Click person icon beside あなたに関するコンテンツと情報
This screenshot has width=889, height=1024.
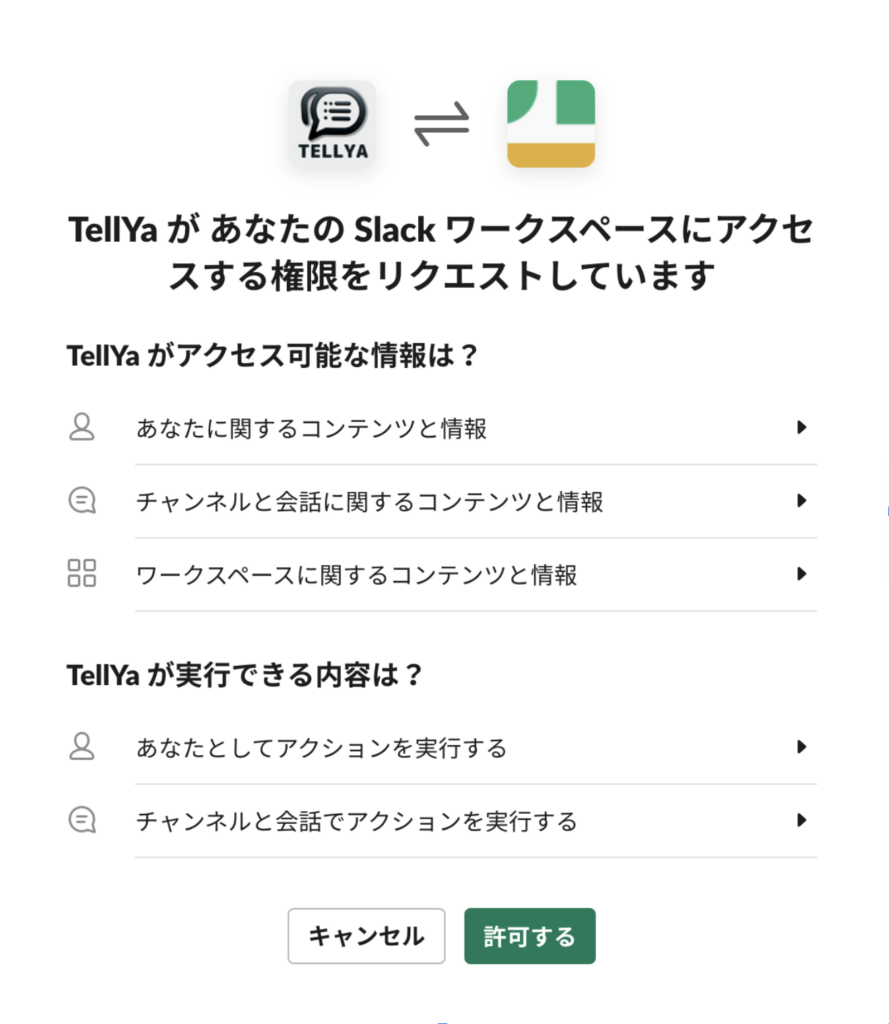pos(82,427)
